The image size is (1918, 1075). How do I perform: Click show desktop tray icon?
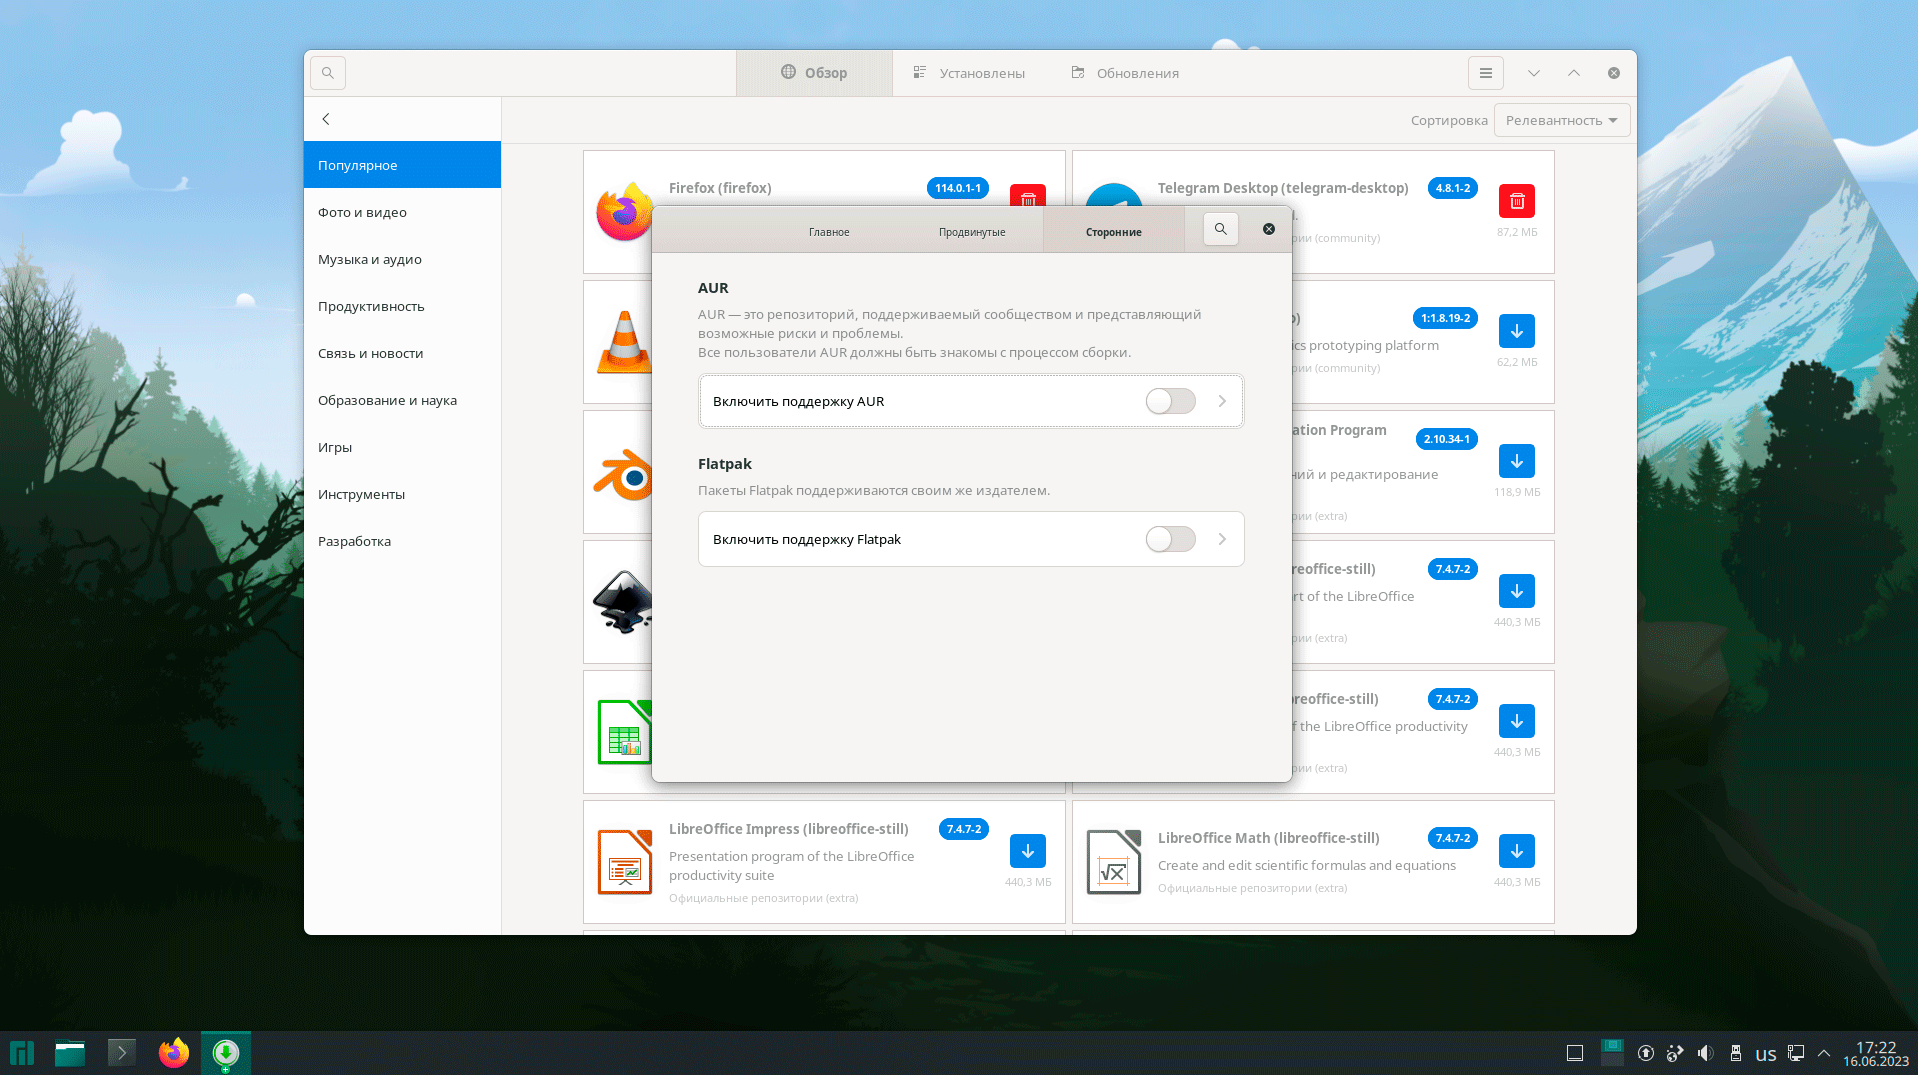pyautogui.click(x=1575, y=1053)
